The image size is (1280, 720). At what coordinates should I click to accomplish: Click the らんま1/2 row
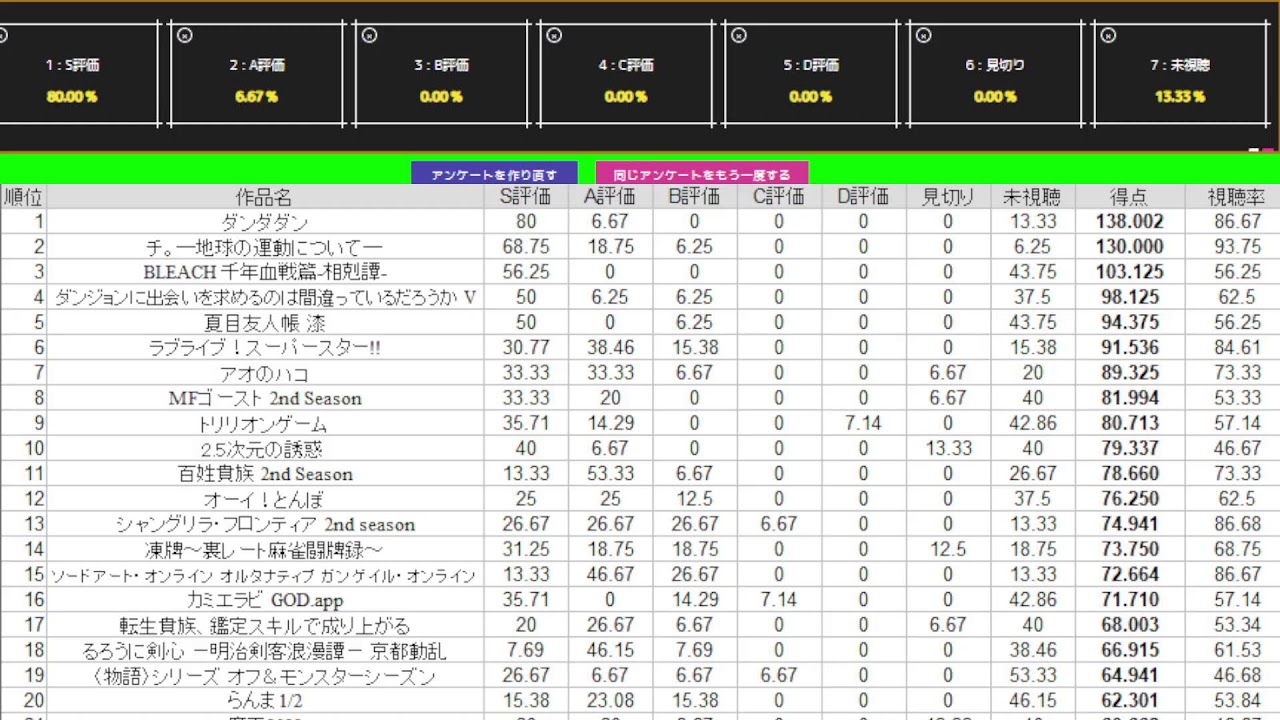click(264, 700)
